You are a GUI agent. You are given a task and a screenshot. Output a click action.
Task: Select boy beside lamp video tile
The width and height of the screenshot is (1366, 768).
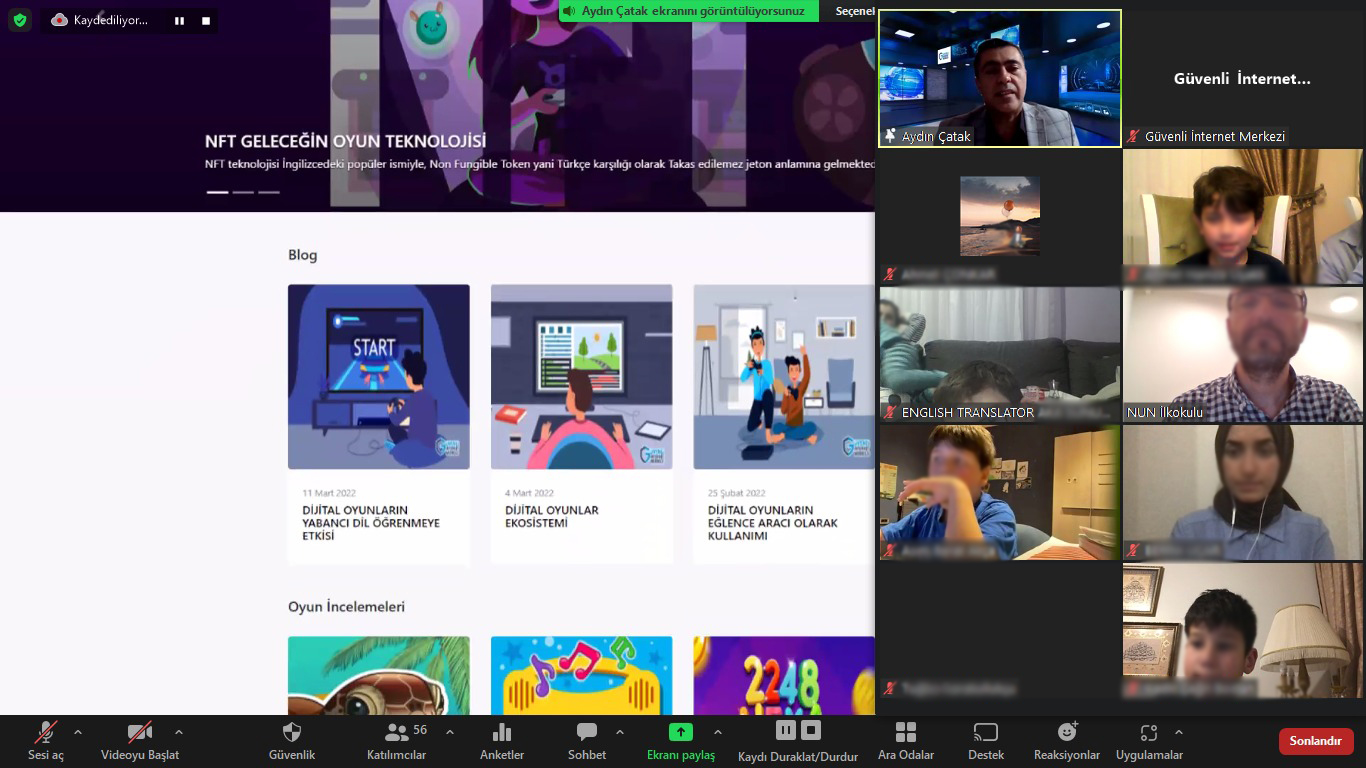point(1243,630)
